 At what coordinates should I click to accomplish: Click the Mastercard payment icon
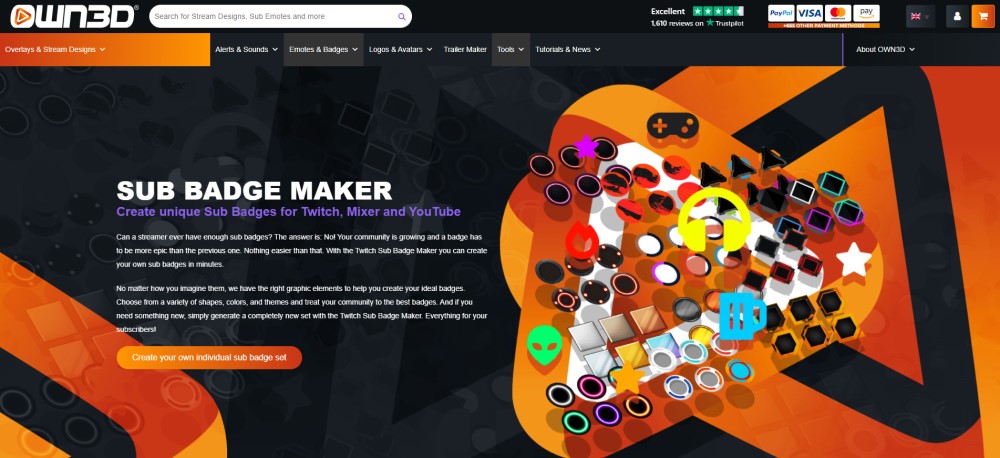838,13
